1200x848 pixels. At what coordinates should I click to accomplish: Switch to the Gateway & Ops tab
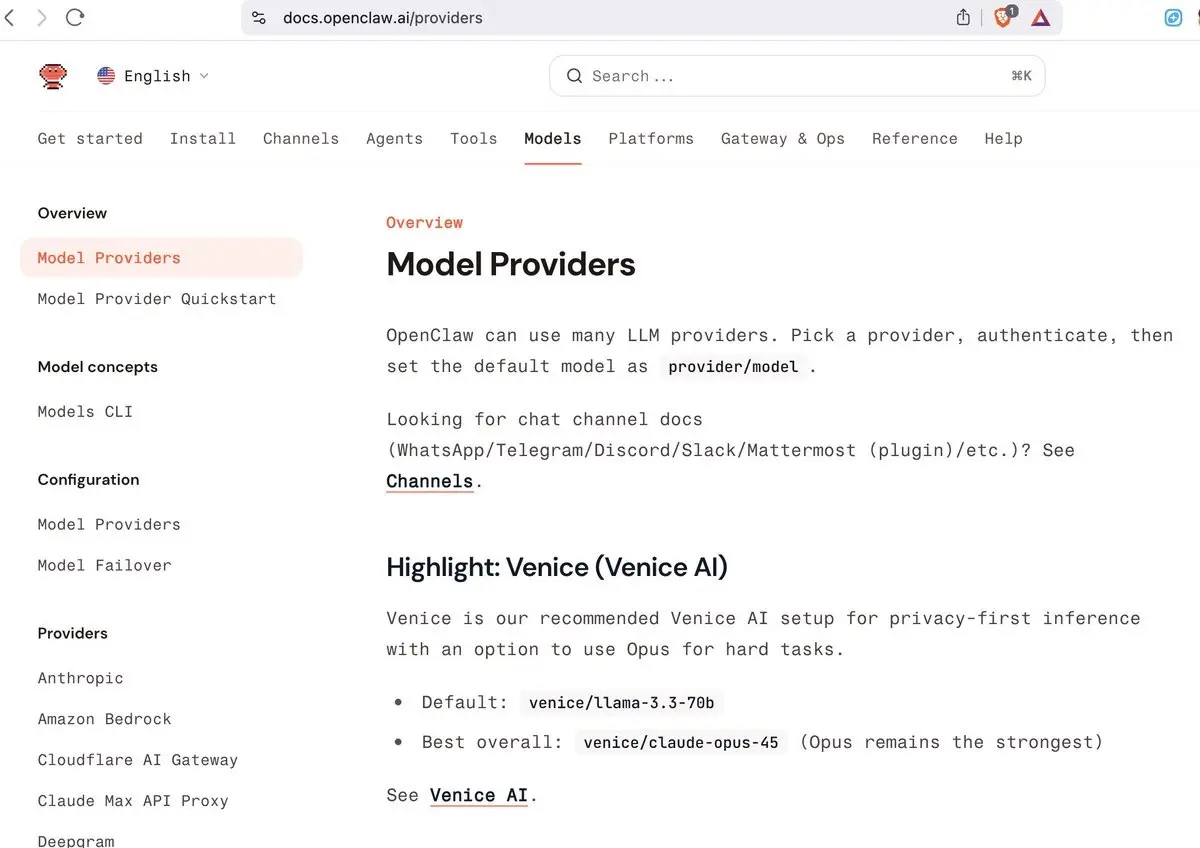pyautogui.click(x=783, y=139)
